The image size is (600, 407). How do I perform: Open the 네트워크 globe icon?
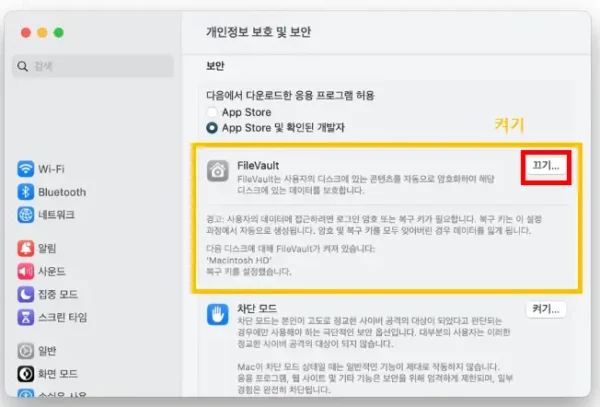click(x=26, y=215)
